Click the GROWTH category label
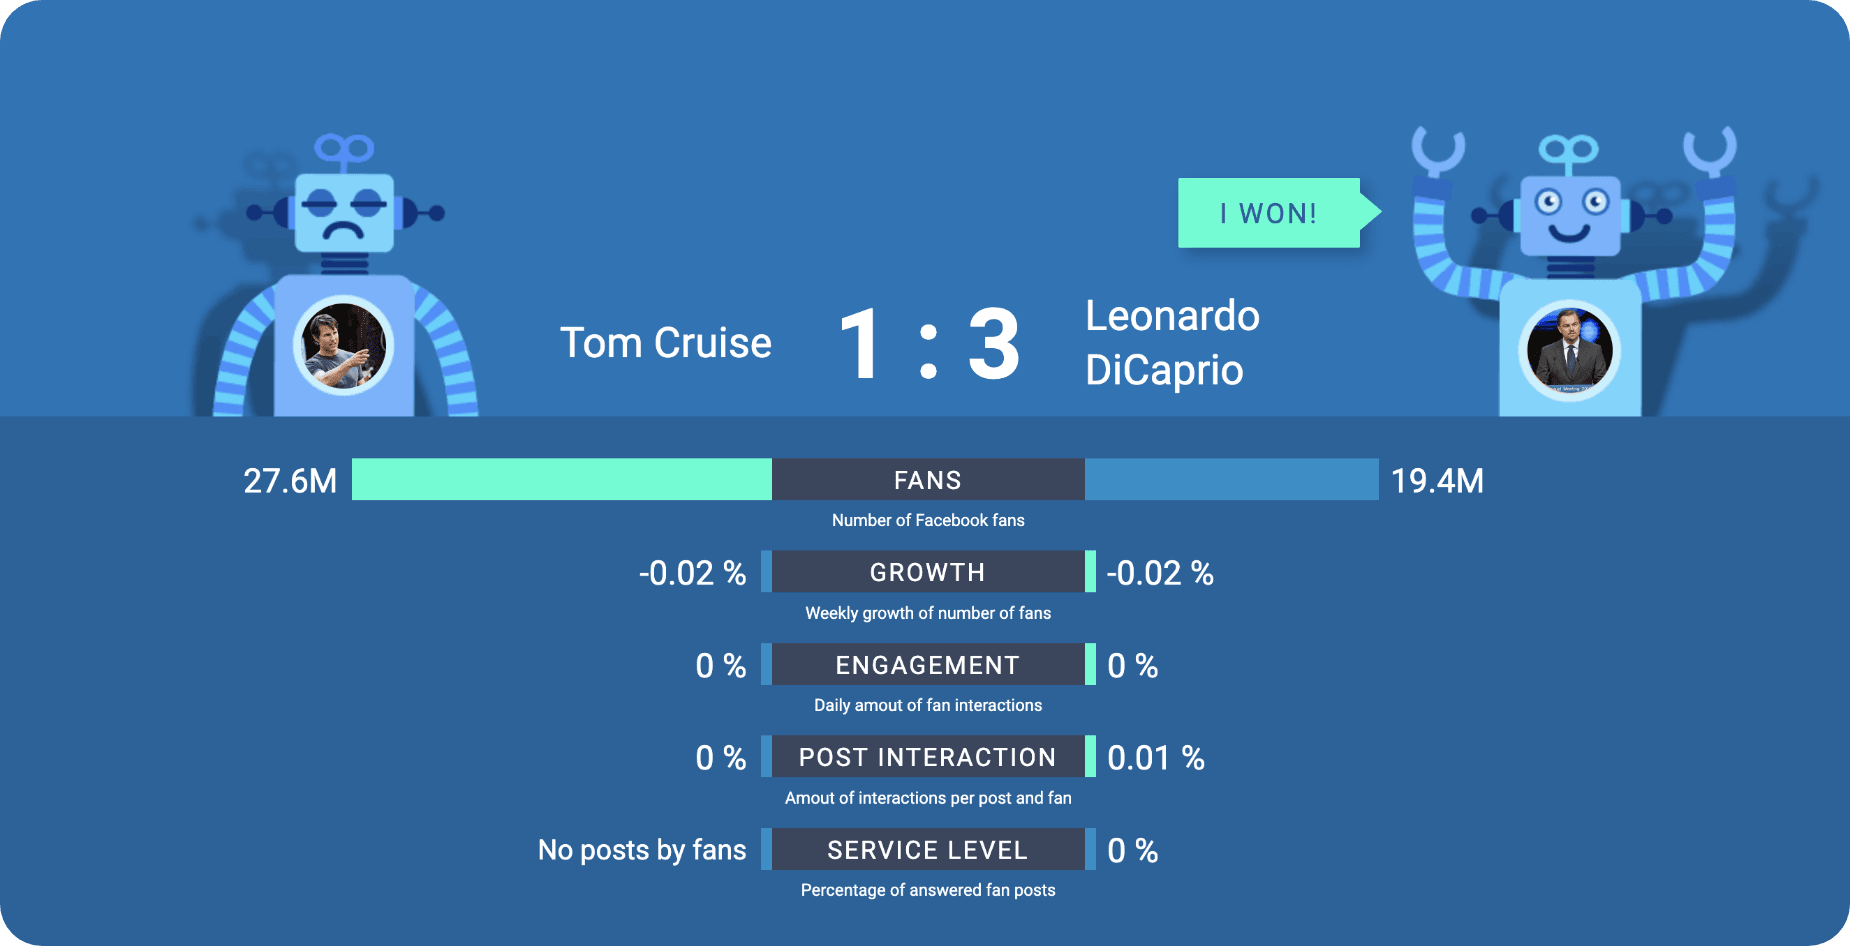 pos(928,572)
